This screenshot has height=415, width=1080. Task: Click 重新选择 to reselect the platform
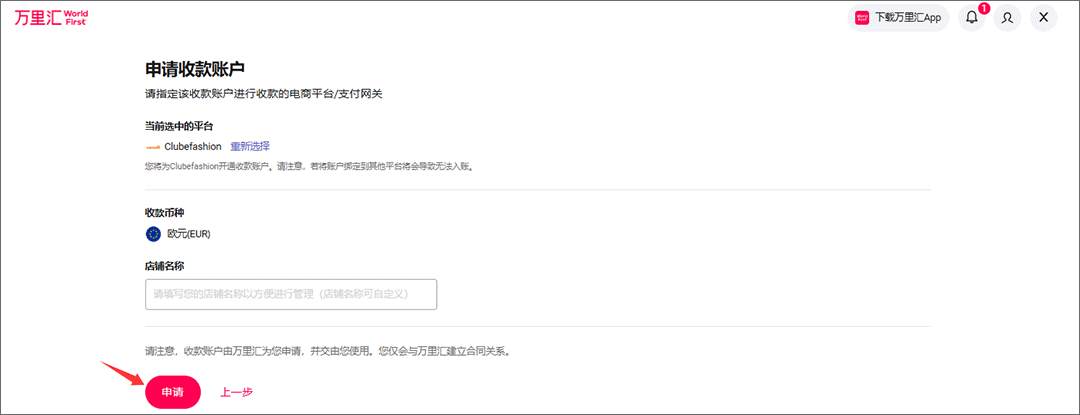(250, 146)
